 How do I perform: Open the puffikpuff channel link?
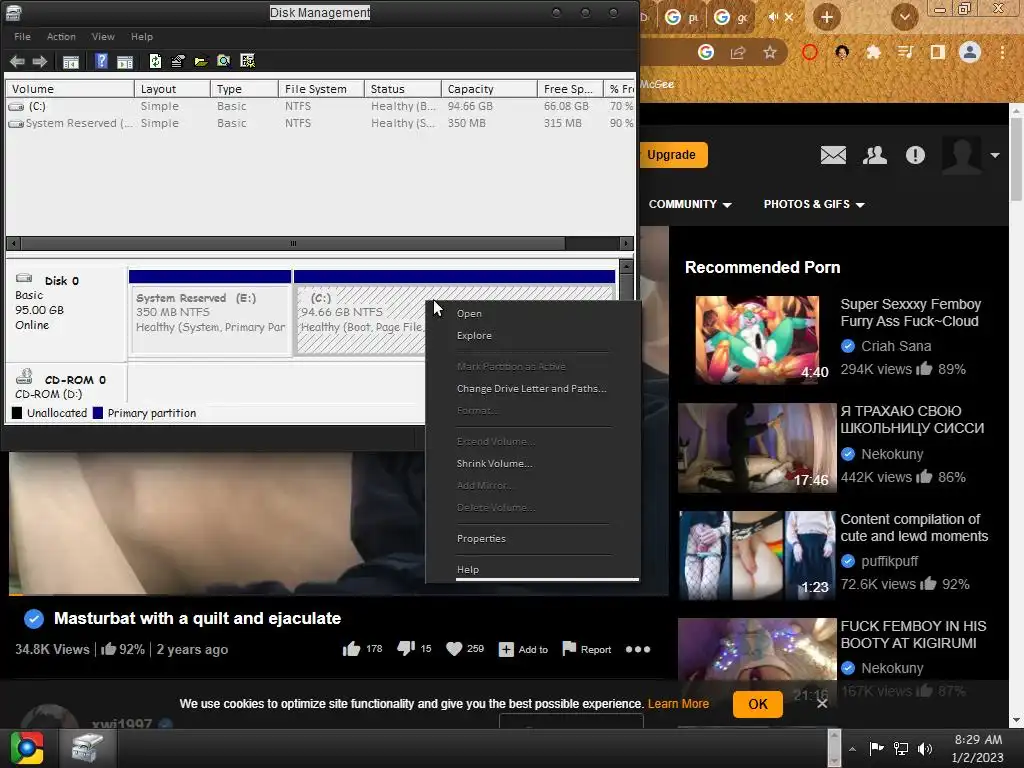pos(889,561)
